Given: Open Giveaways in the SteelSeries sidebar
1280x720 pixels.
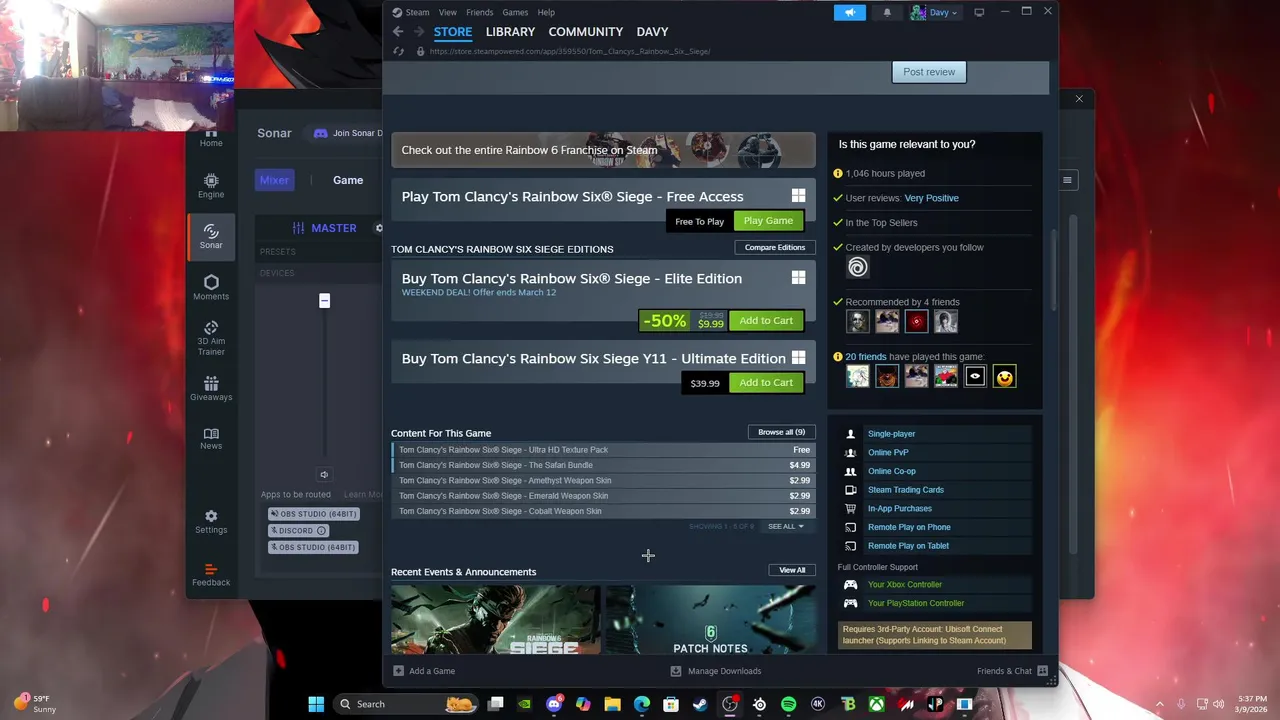Looking at the screenshot, I should pos(211,390).
